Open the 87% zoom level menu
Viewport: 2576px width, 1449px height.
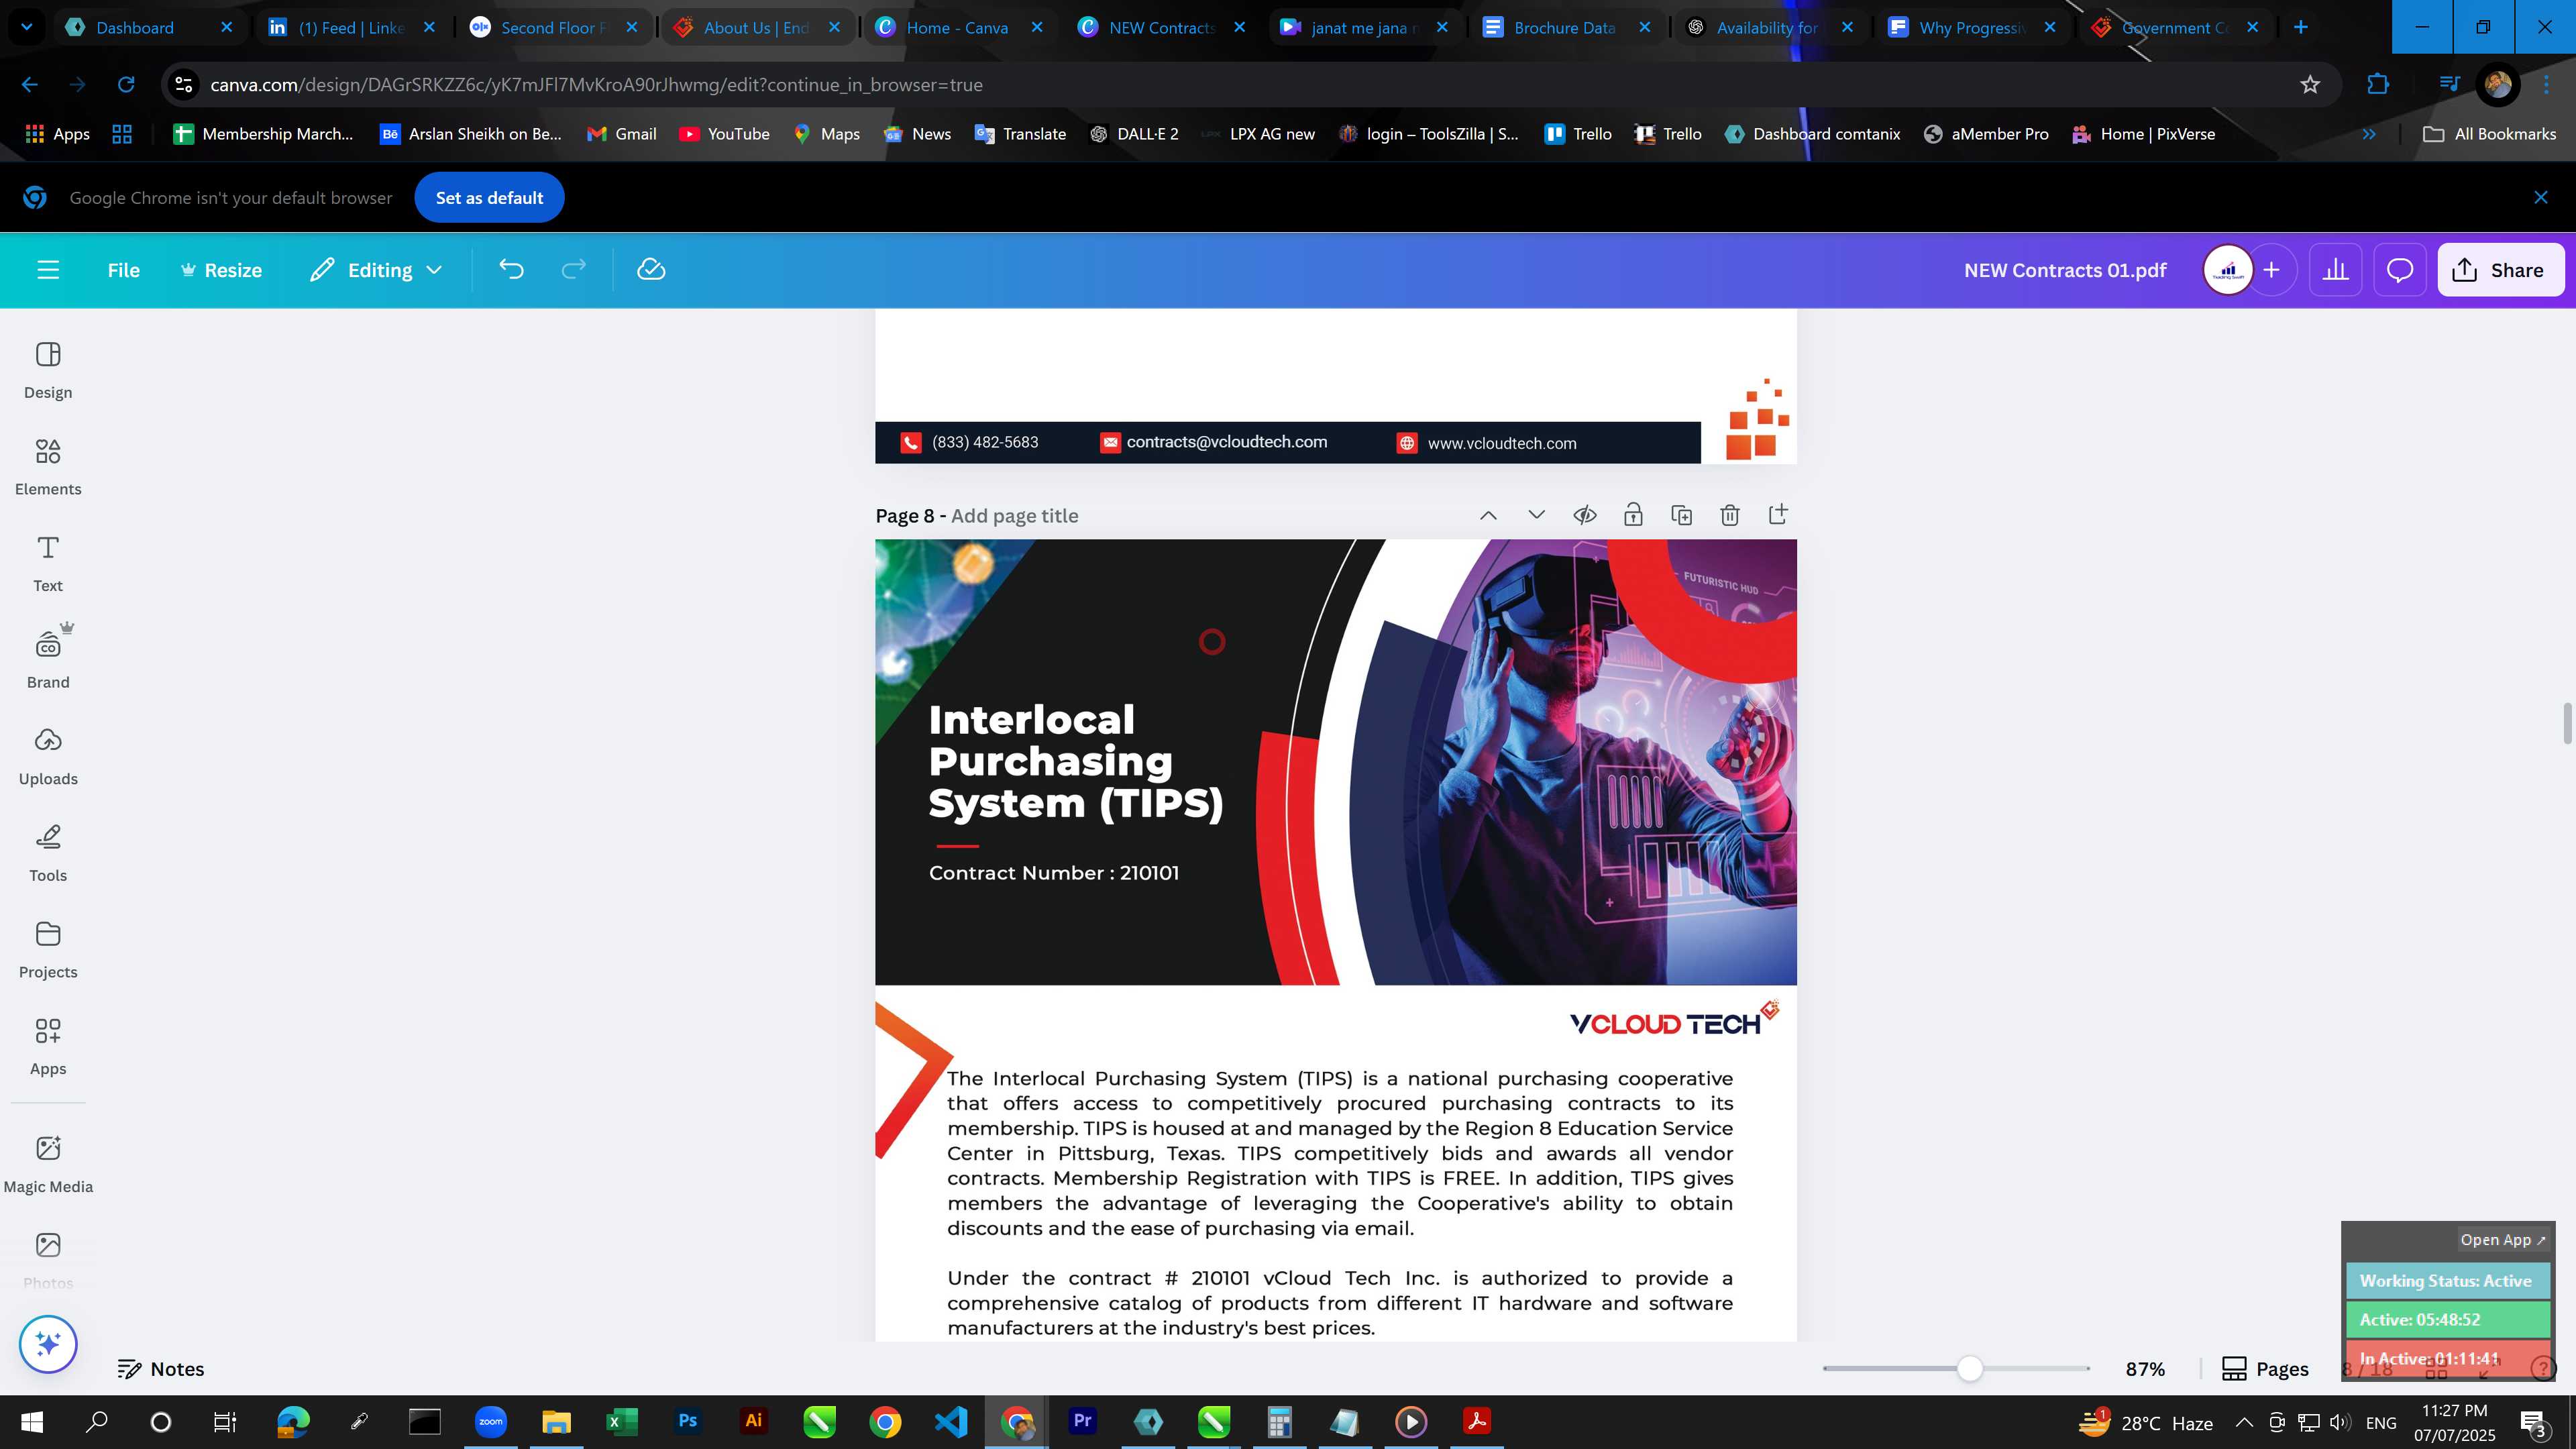pos(2145,1369)
